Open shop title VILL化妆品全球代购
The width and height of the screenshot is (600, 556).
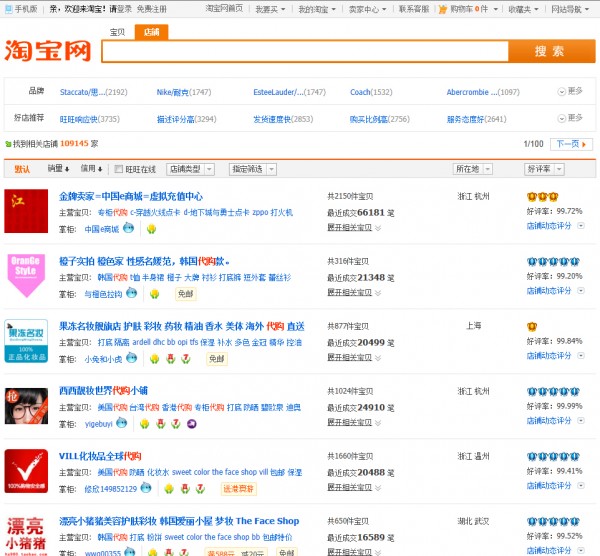[100, 456]
